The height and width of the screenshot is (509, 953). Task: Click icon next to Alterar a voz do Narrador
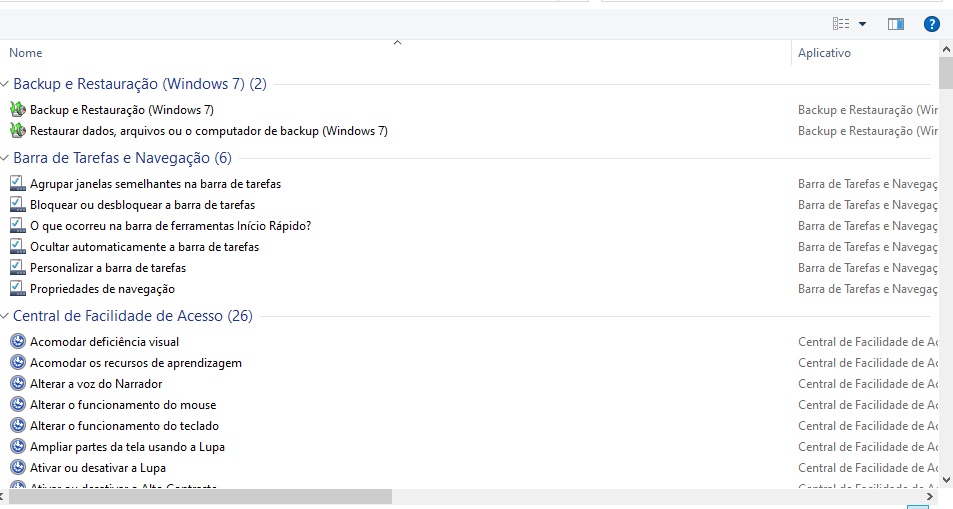[18, 384]
